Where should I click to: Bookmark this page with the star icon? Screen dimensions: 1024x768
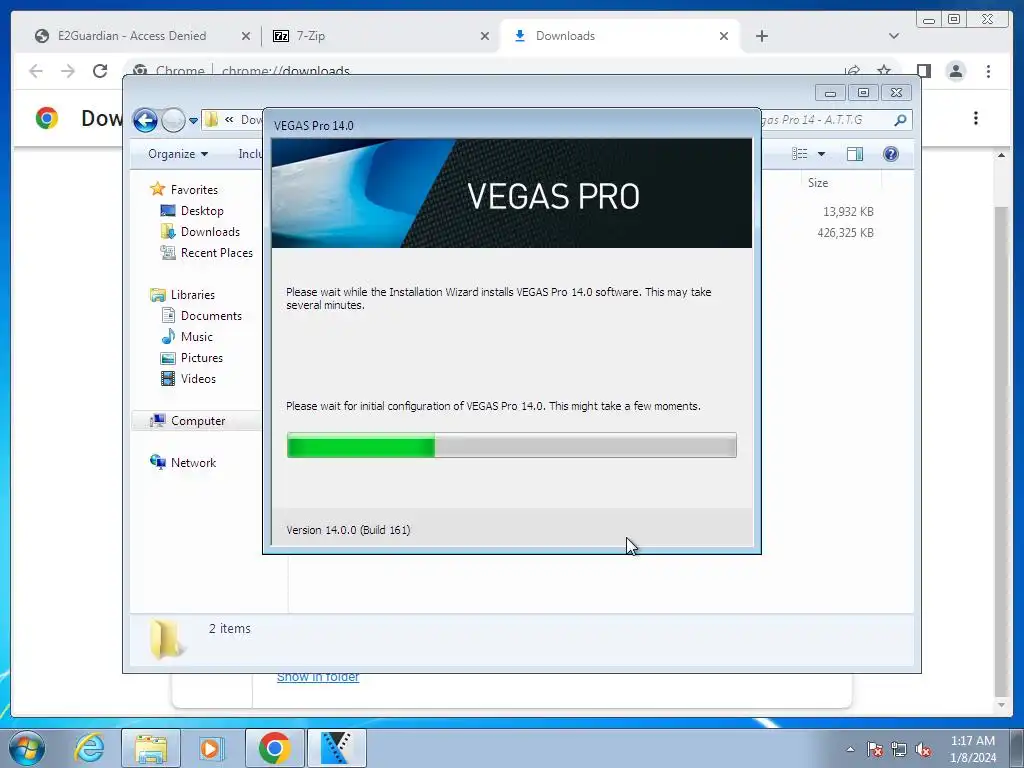(884, 70)
